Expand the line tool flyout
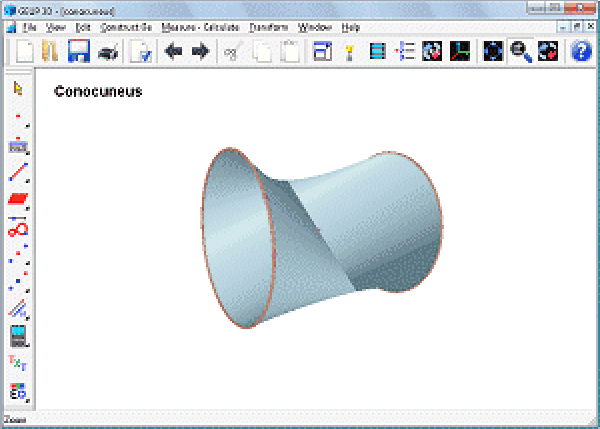This screenshot has width=600, height=429. [18, 172]
